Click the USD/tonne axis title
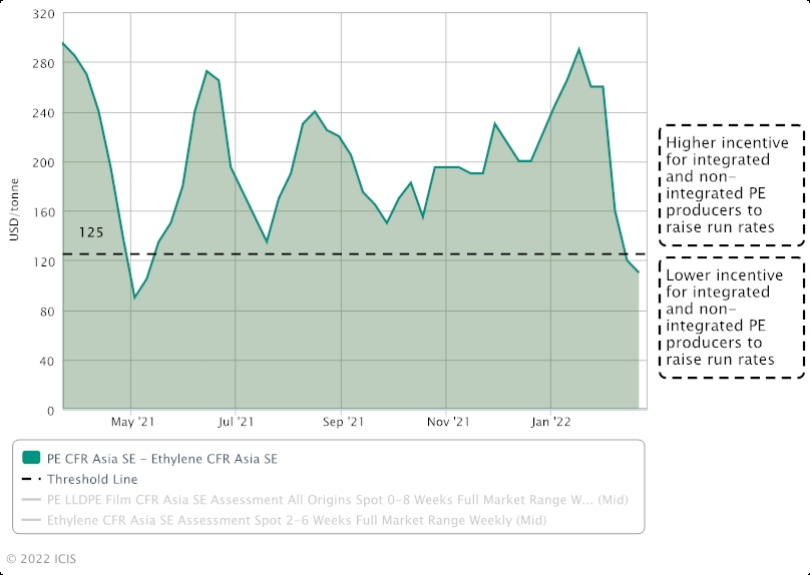The width and height of the screenshot is (810, 575). click(x=14, y=210)
